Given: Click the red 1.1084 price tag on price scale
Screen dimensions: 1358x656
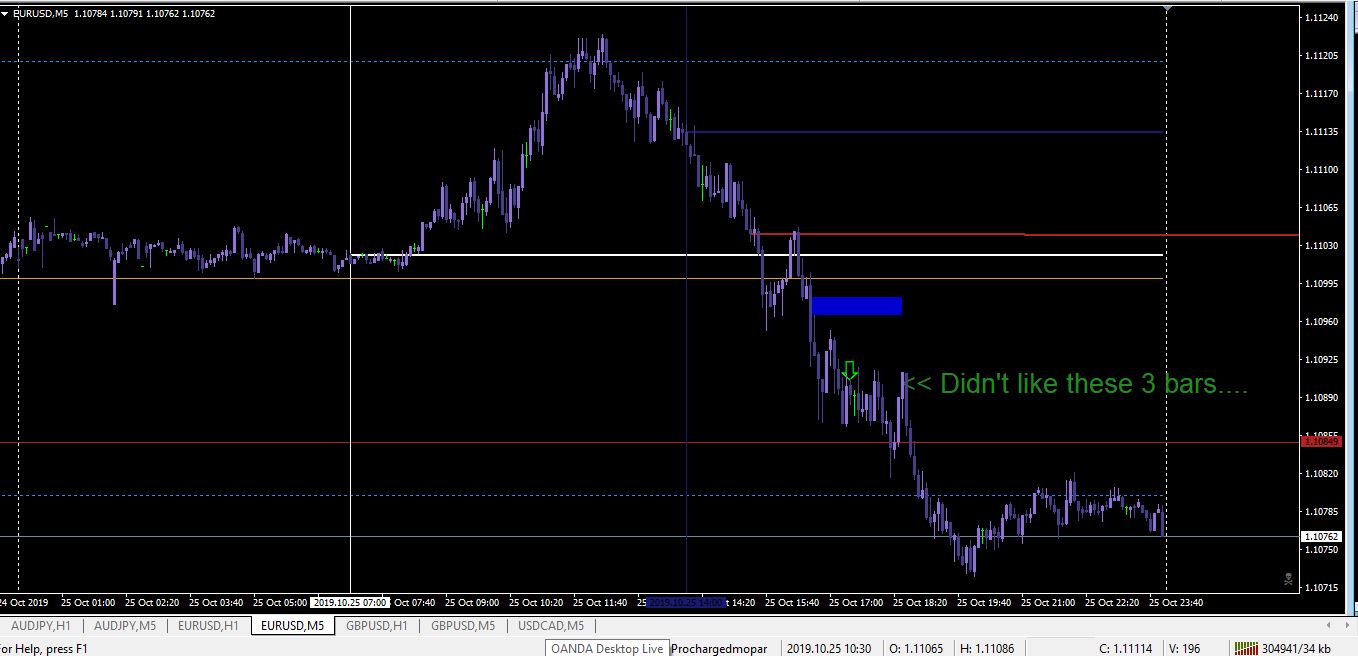Looking at the screenshot, I should tap(1322, 439).
